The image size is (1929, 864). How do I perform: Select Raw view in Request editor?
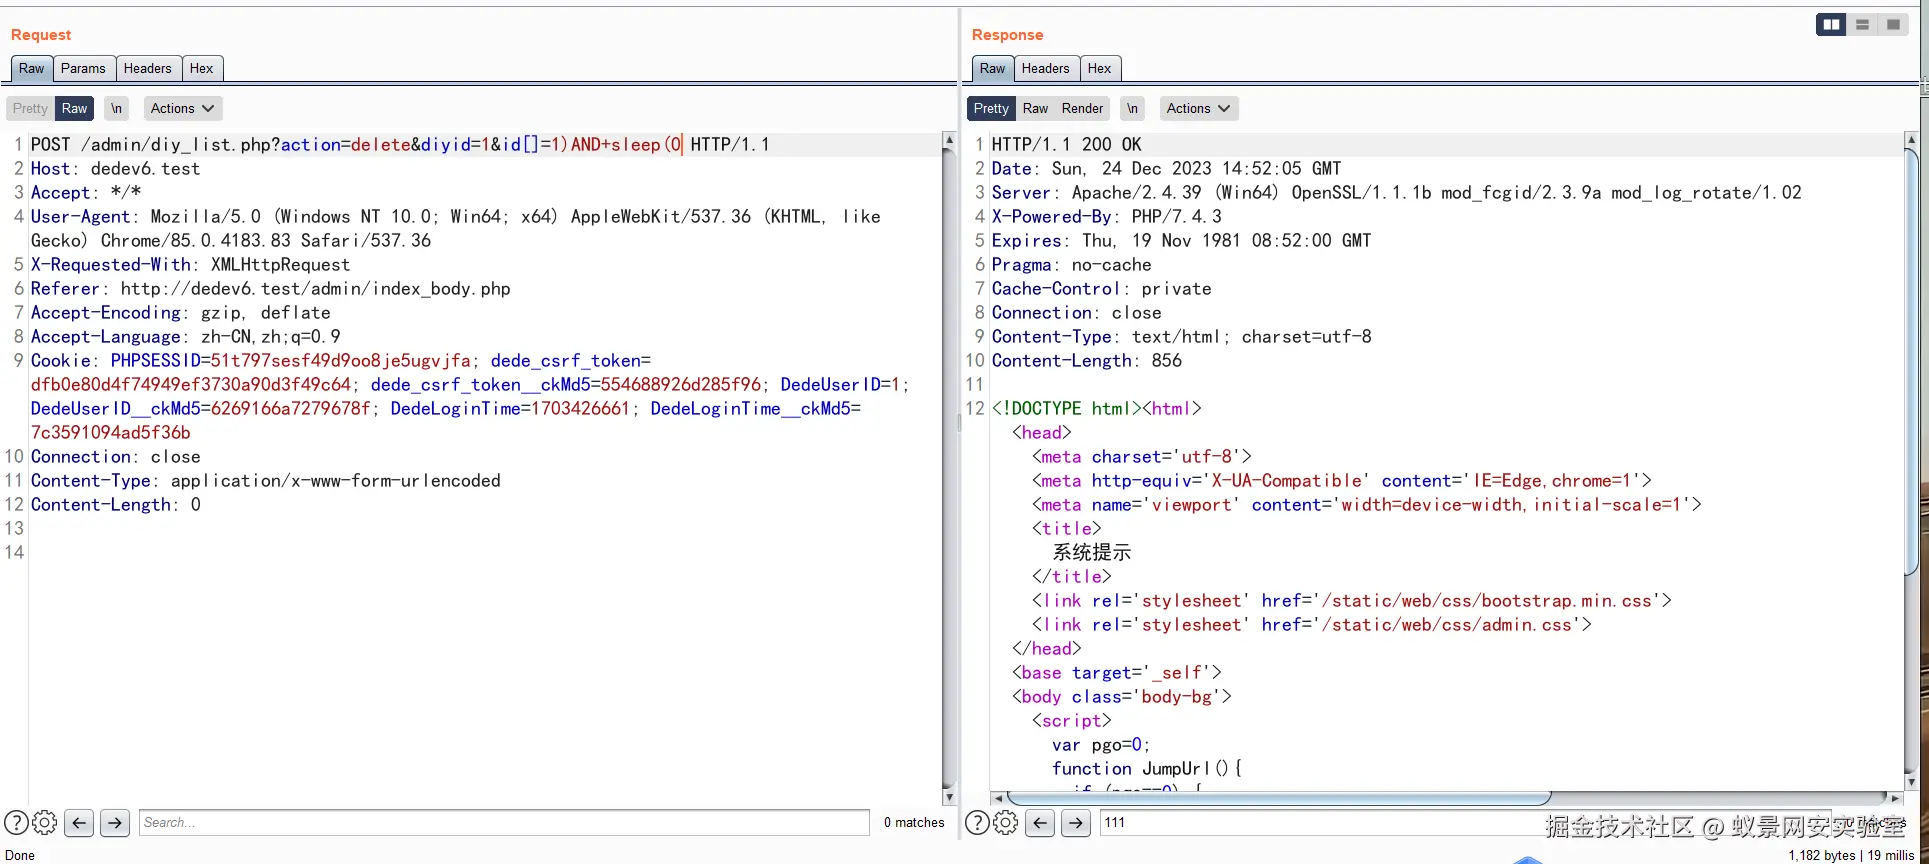(75, 108)
